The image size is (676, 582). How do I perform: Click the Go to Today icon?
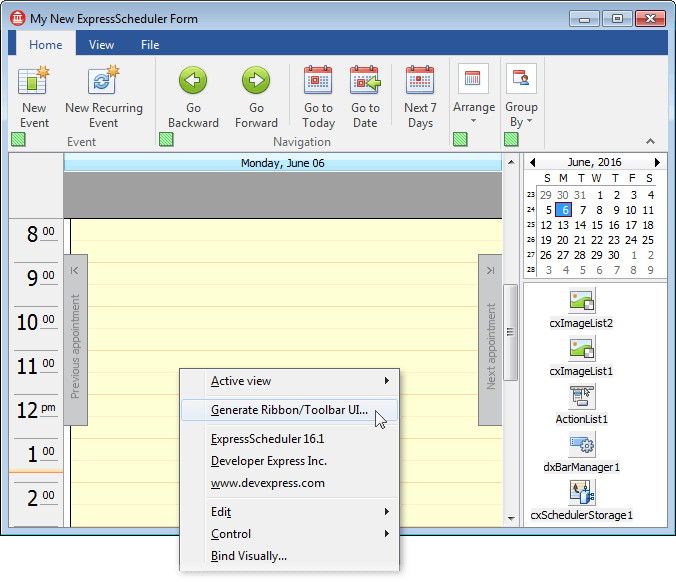pos(318,81)
